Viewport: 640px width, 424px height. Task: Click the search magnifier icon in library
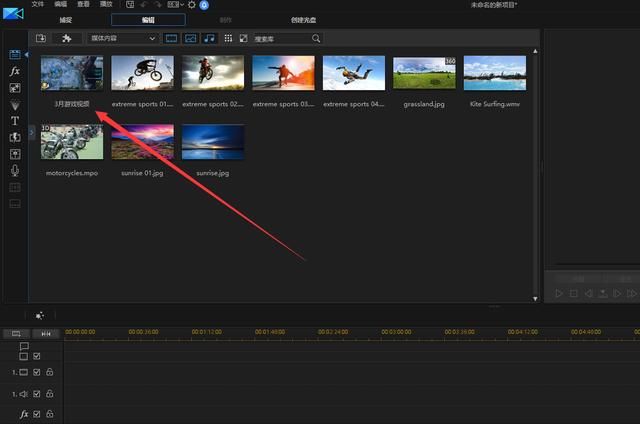coord(316,38)
